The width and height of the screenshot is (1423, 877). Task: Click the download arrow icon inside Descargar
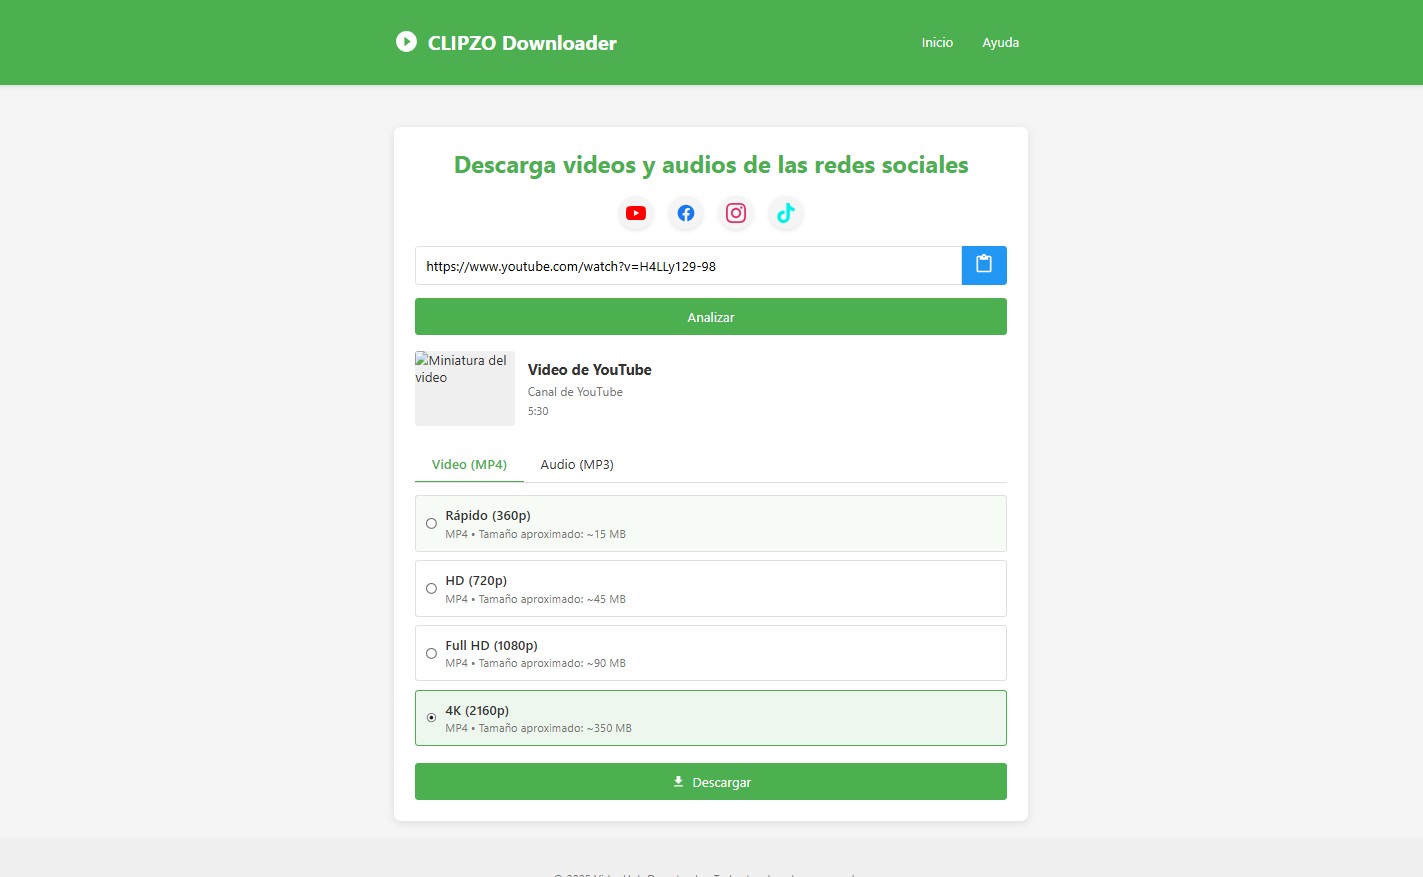(x=679, y=781)
